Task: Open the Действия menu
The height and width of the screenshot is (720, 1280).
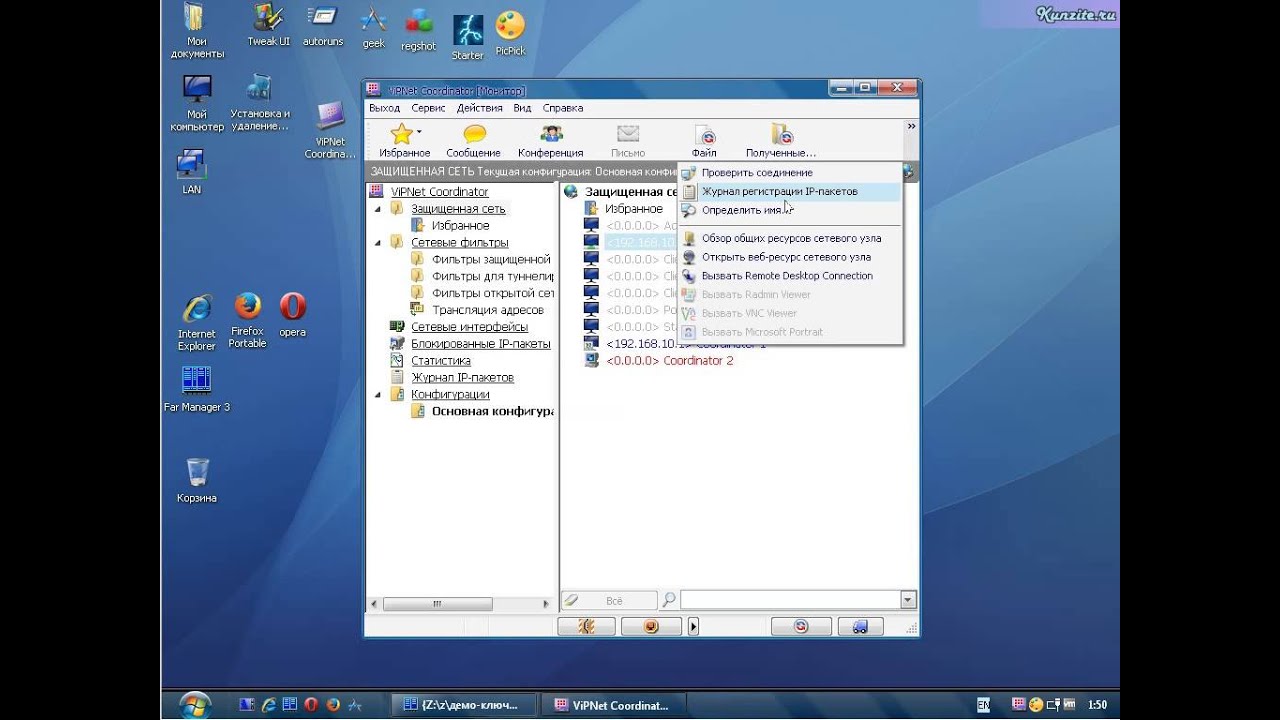Action: (x=479, y=108)
